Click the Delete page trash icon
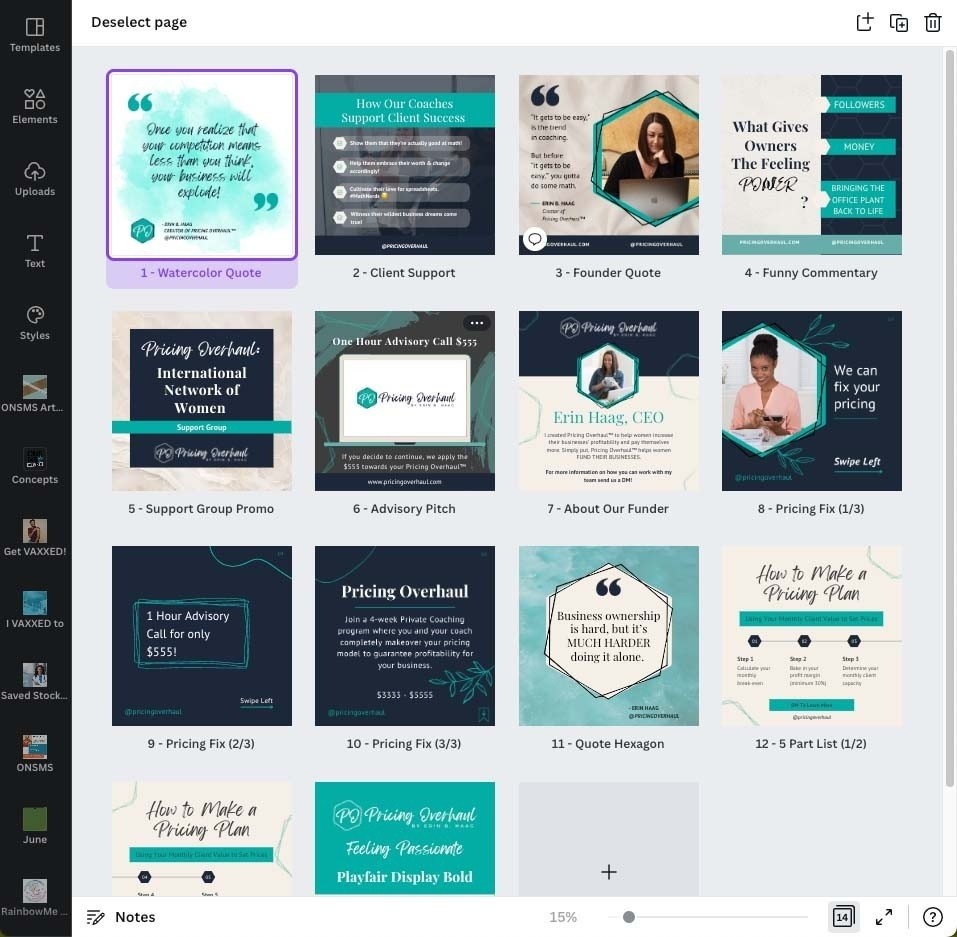 (x=933, y=23)
